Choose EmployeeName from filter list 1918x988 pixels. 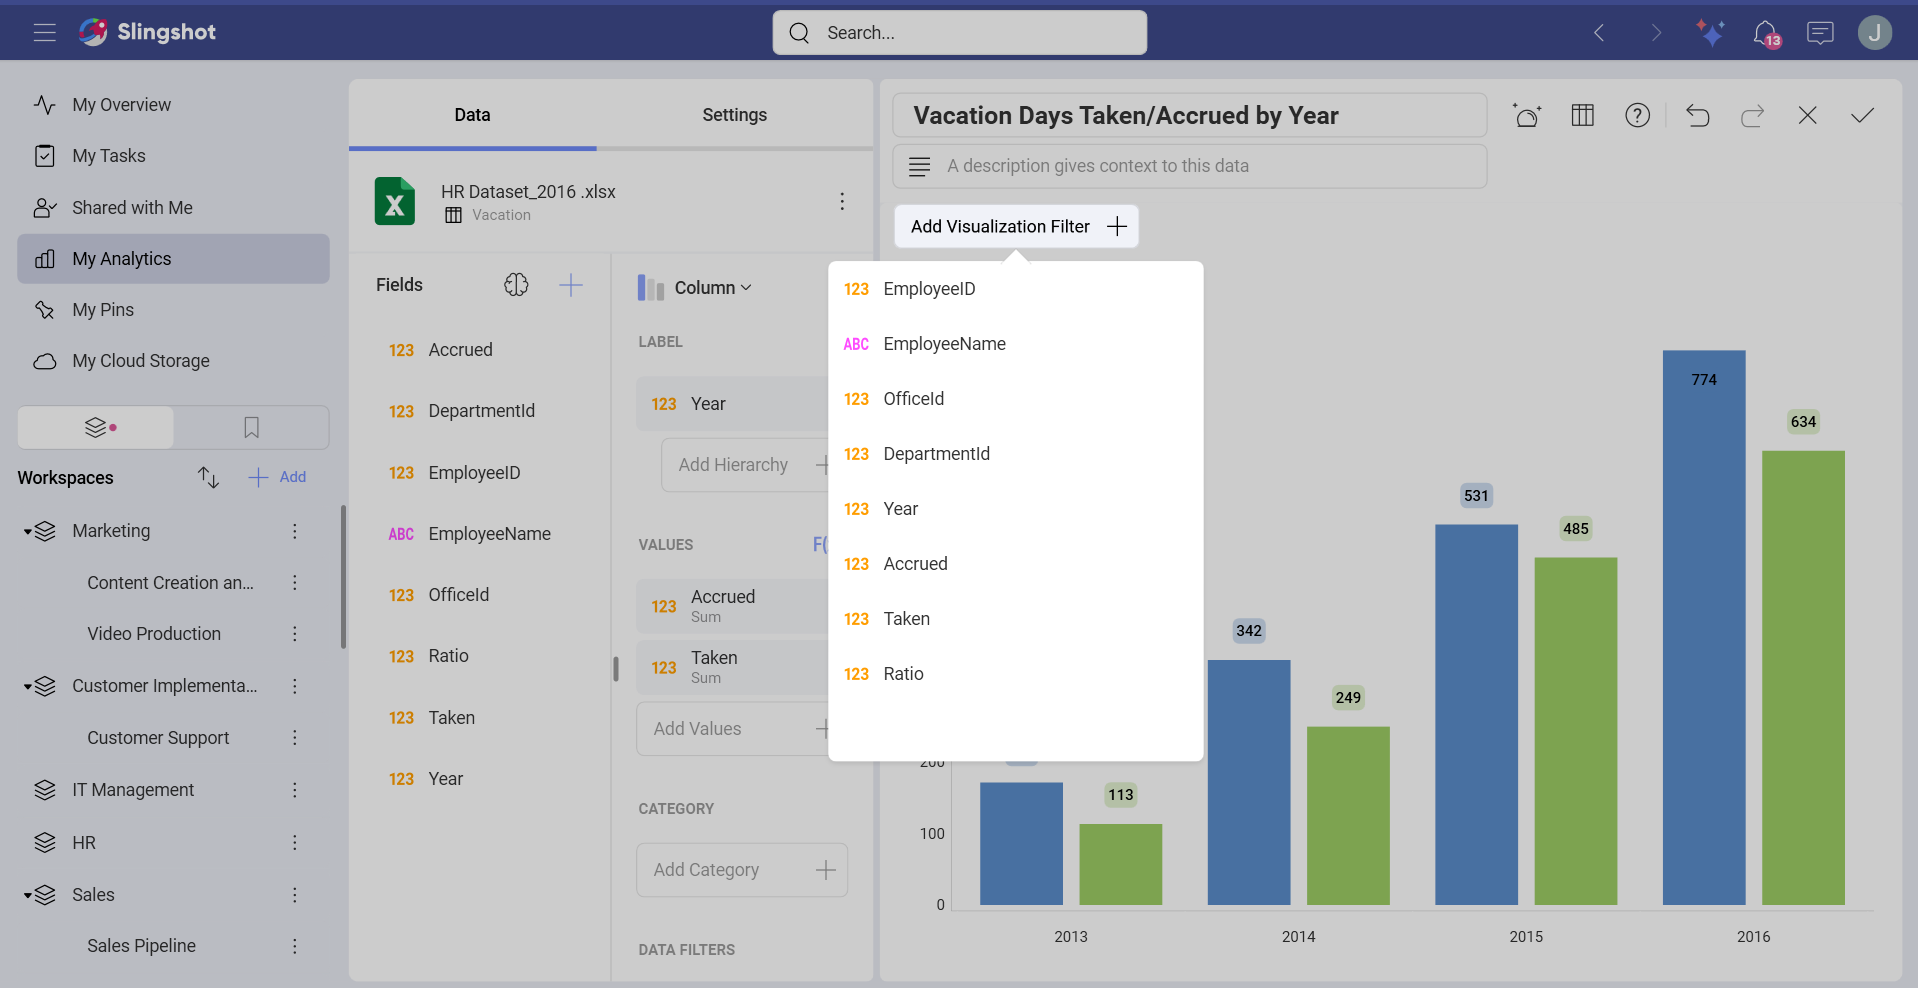point(1016,344)
